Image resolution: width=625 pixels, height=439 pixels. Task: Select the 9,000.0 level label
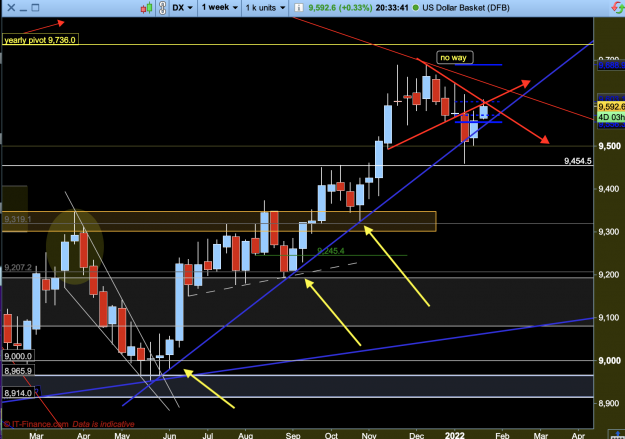click(18, 356)
